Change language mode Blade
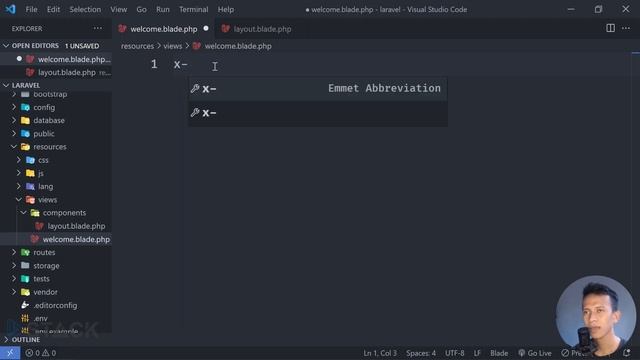The image size is (640, 360). [x=499, y=353]
